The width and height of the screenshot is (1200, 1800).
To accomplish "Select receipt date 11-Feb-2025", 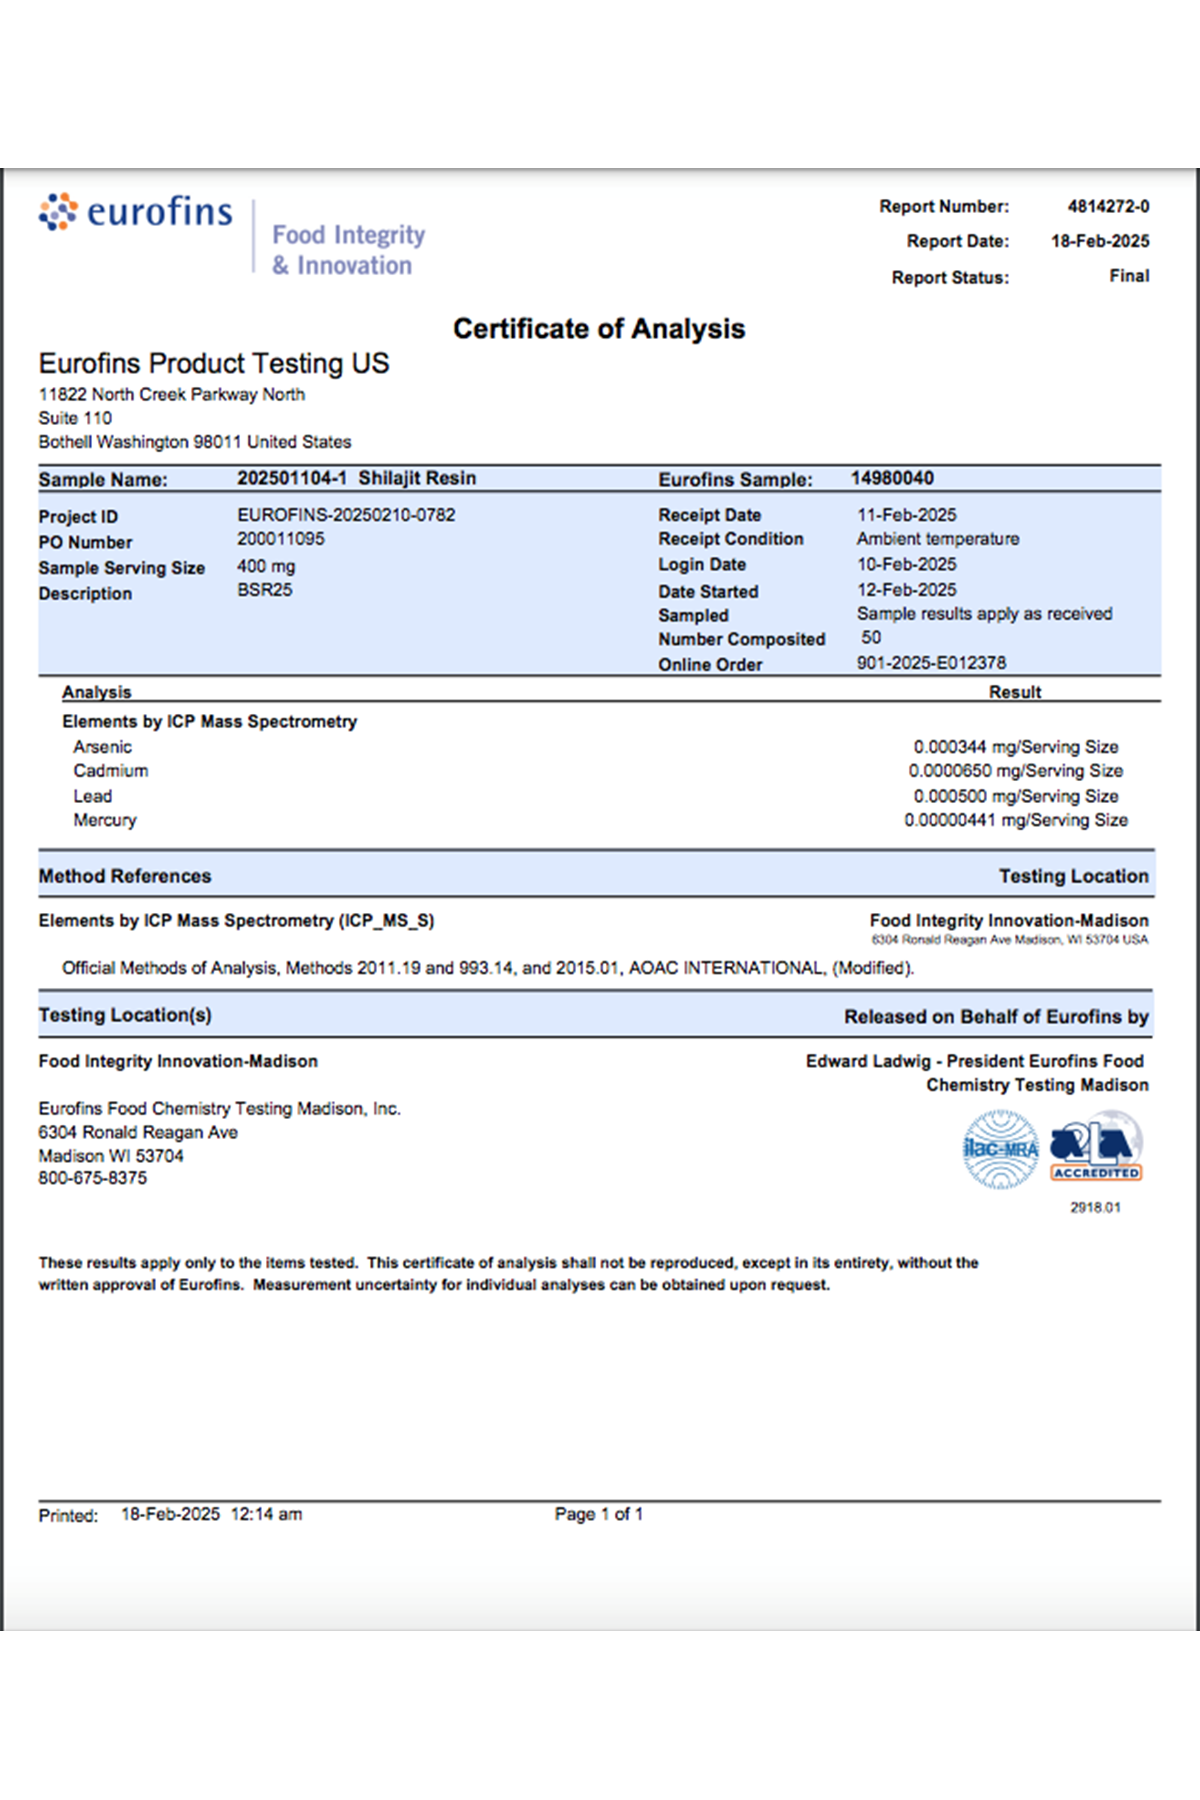I will [907, 515].
